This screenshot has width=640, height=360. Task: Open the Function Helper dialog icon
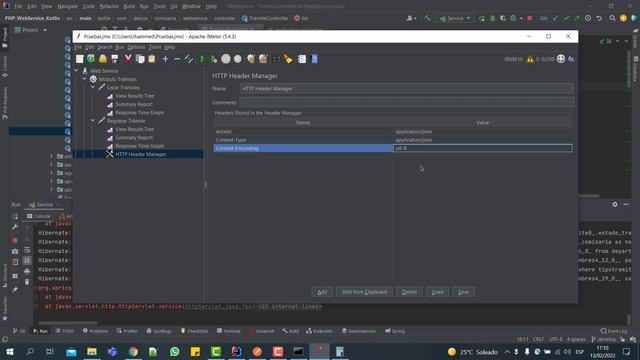tap(302, 59)
